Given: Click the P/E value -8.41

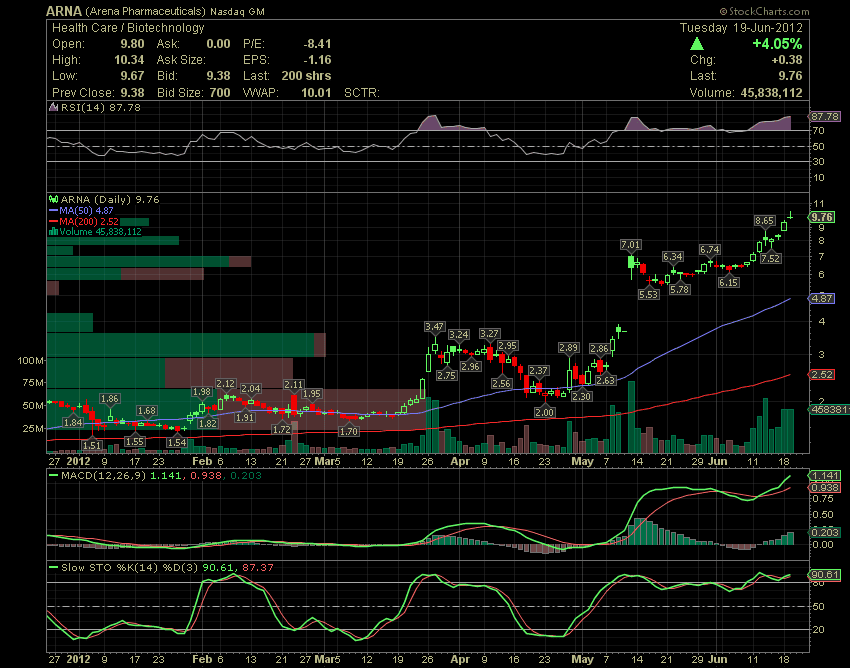Looking at the screenshot, I should [317, 44].
